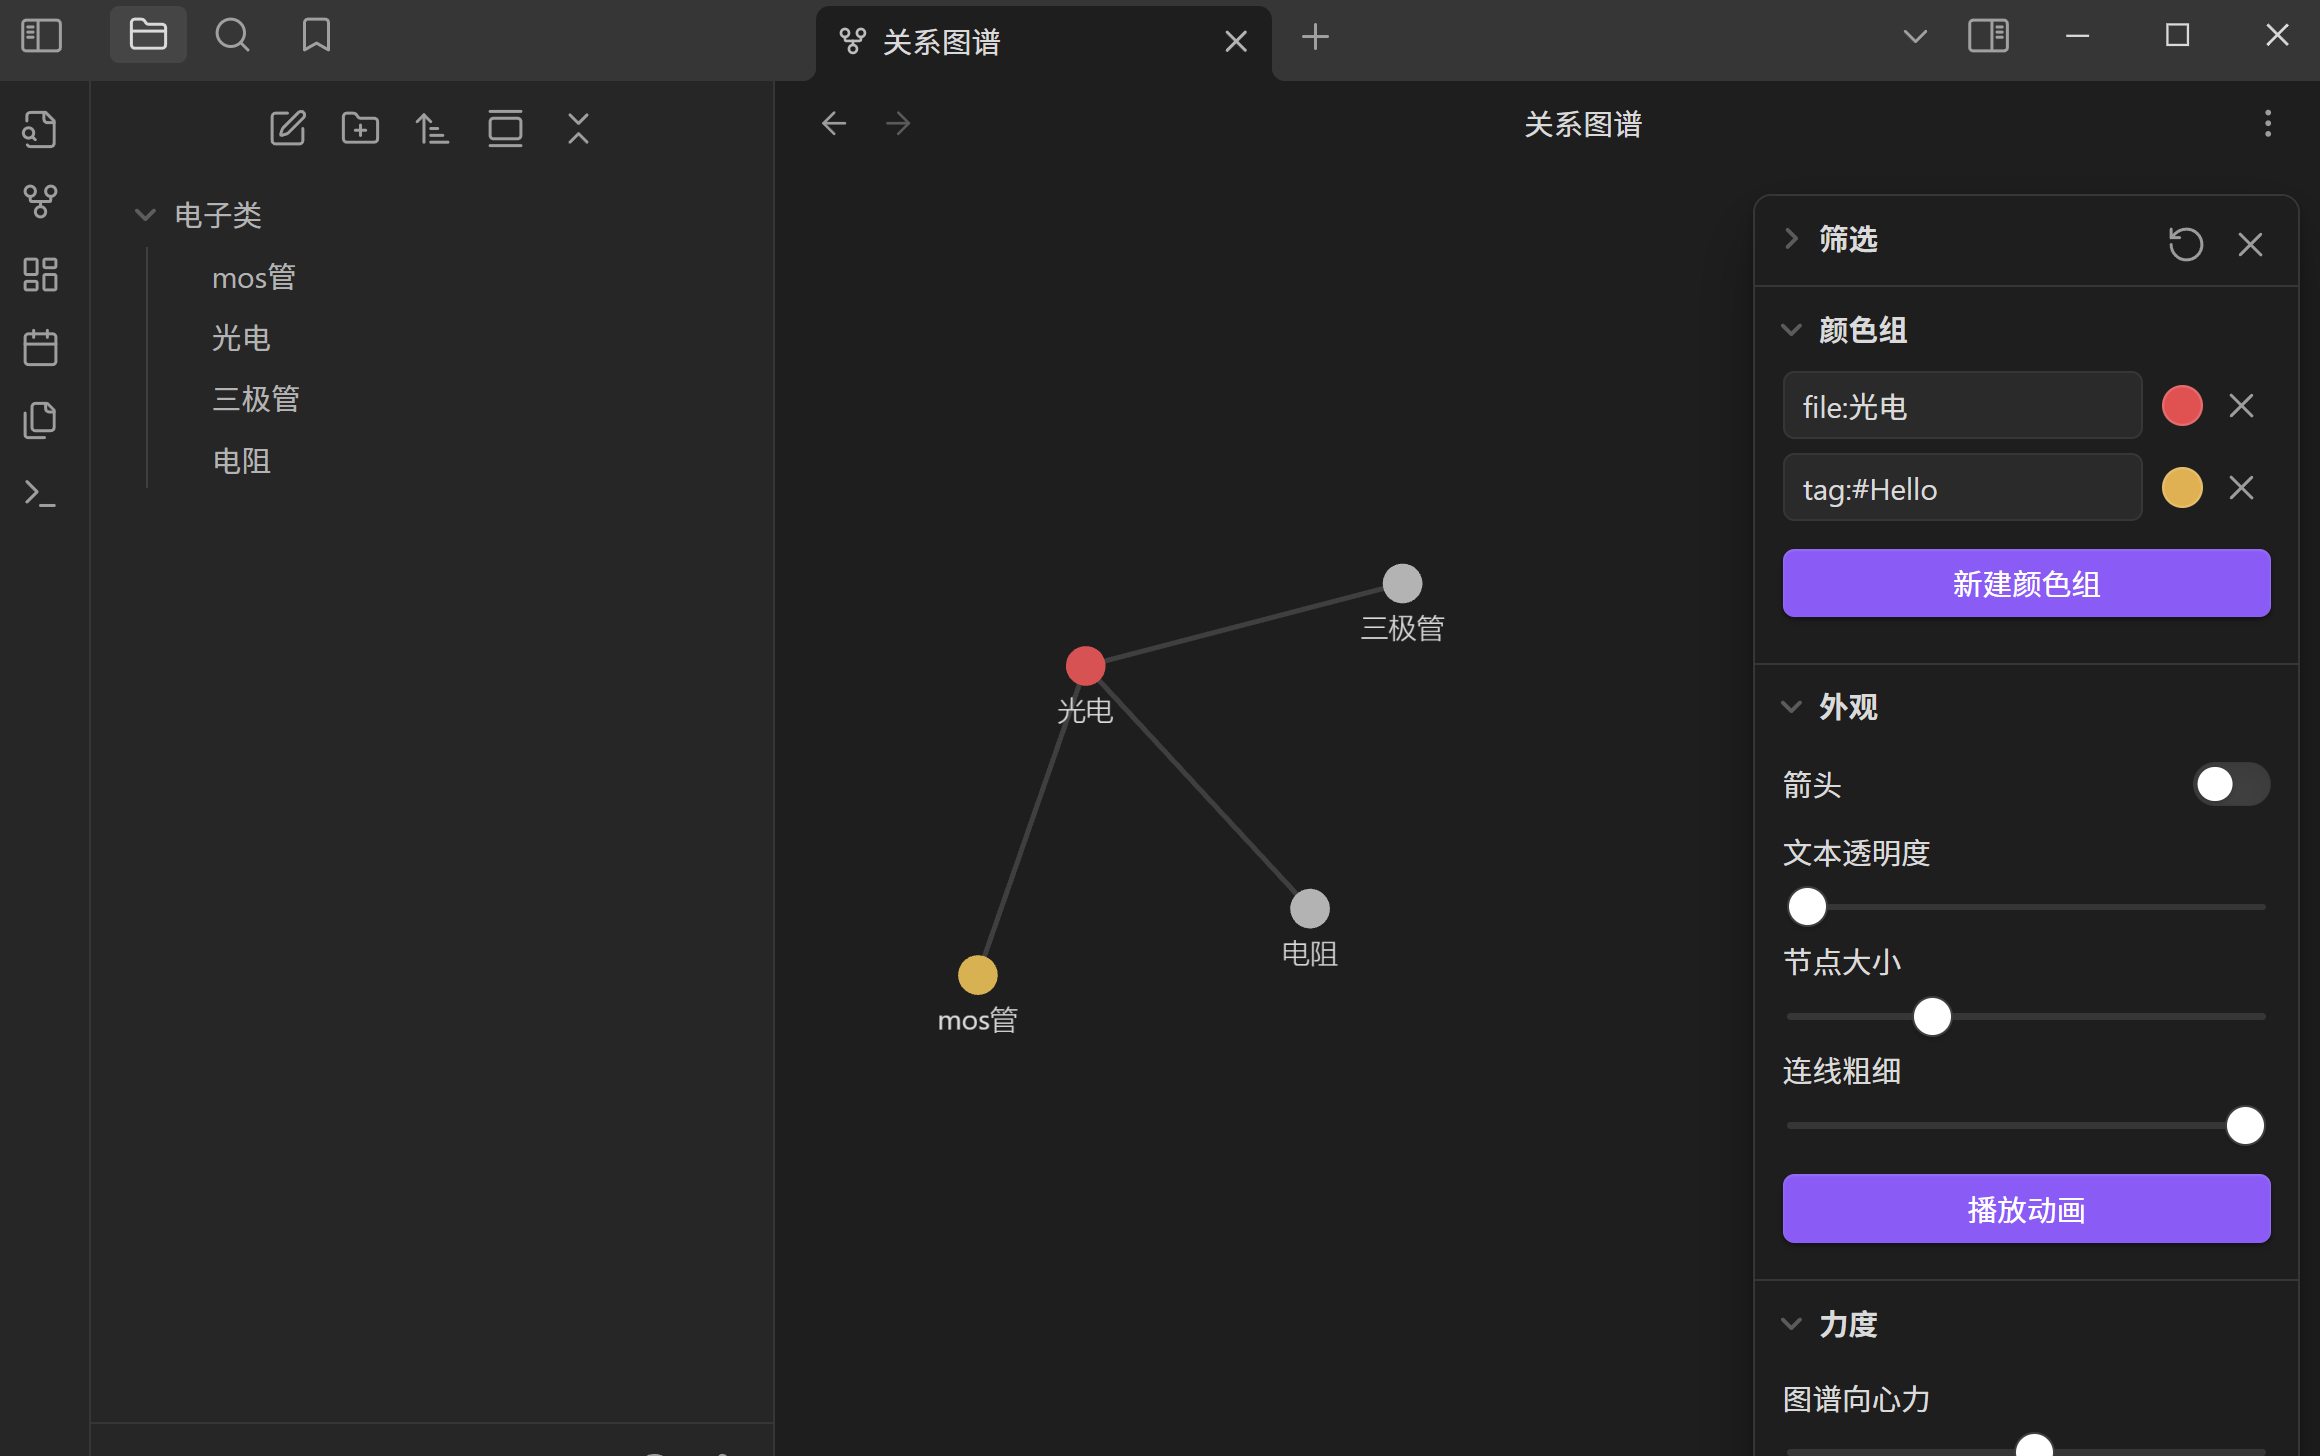Click the 新建颜色组 button
2320x1456 pixels.
tap(2026, 583)
